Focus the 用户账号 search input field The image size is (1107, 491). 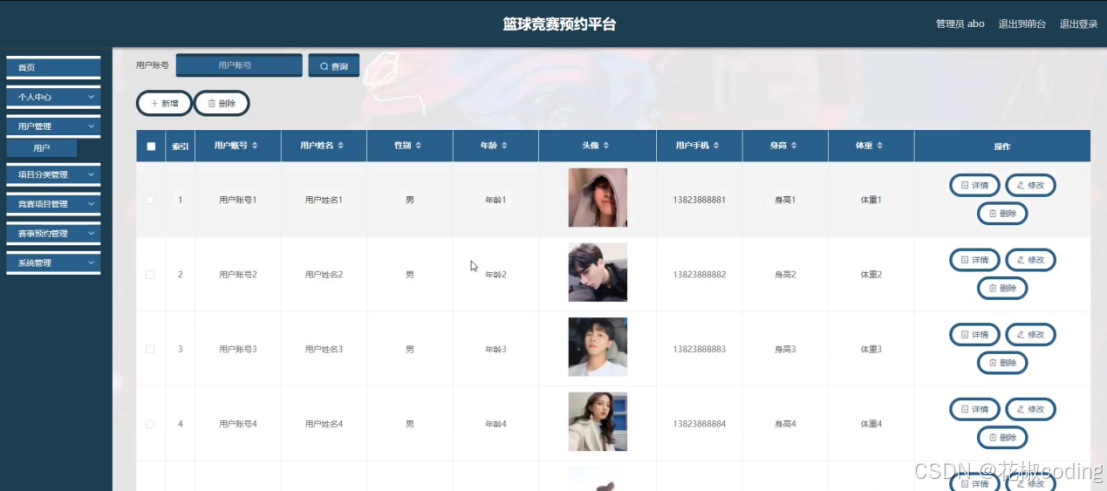tap(239, 65)
